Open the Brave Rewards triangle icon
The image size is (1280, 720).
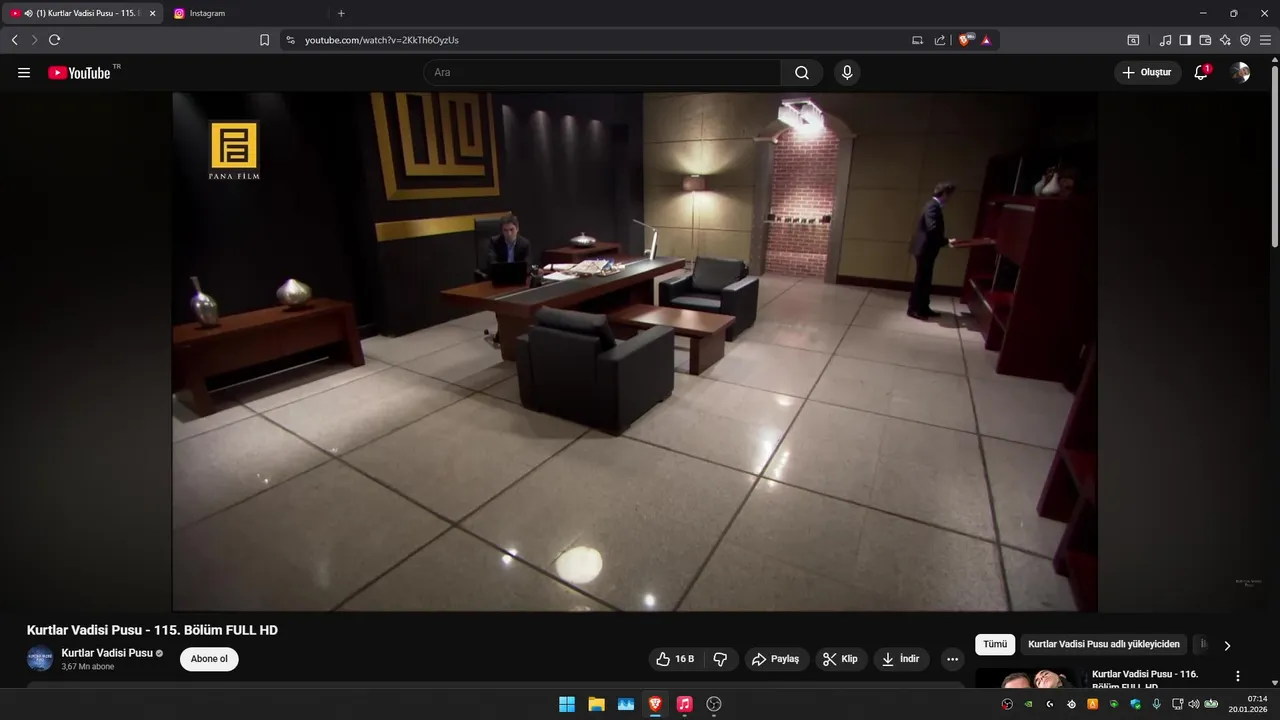[x=986, y=40]
